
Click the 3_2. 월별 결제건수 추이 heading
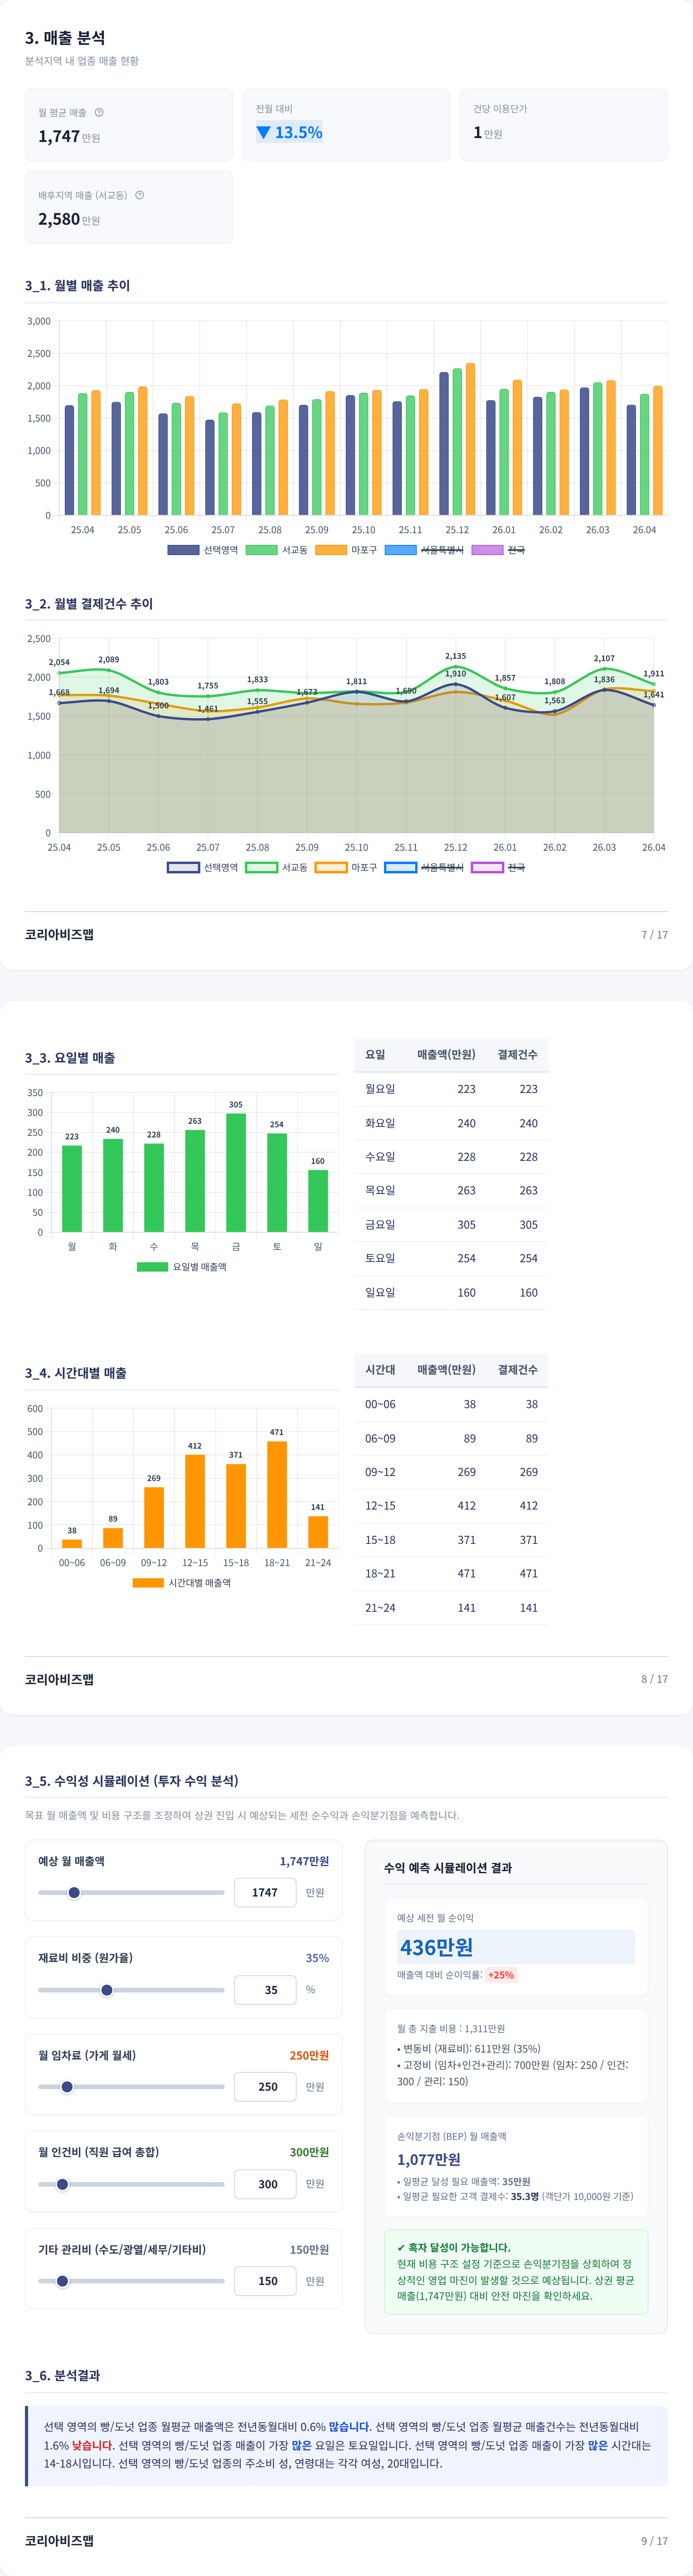pyautogui.click(x=89, y=603)
